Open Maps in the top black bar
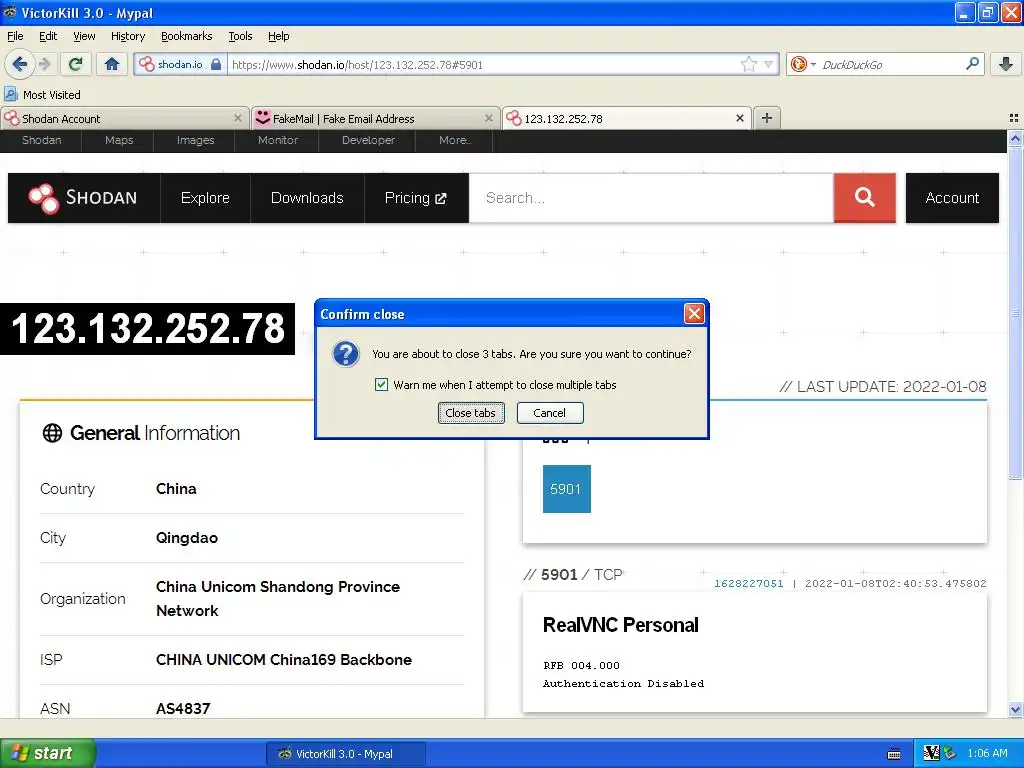Image resolution: width=1024 pixels, height=768 pixels. point(118,140)
